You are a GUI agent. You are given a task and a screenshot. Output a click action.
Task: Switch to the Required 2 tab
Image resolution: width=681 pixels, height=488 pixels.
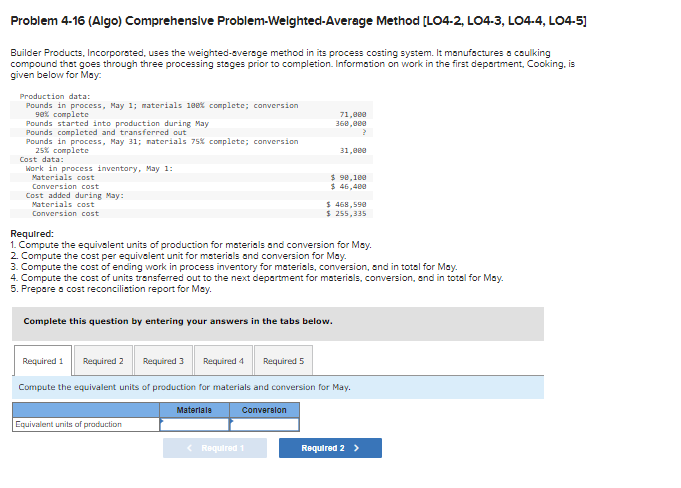[103, 361]
